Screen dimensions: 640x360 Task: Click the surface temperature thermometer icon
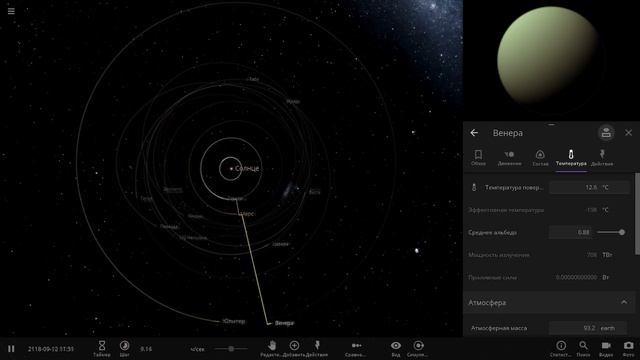474,187
